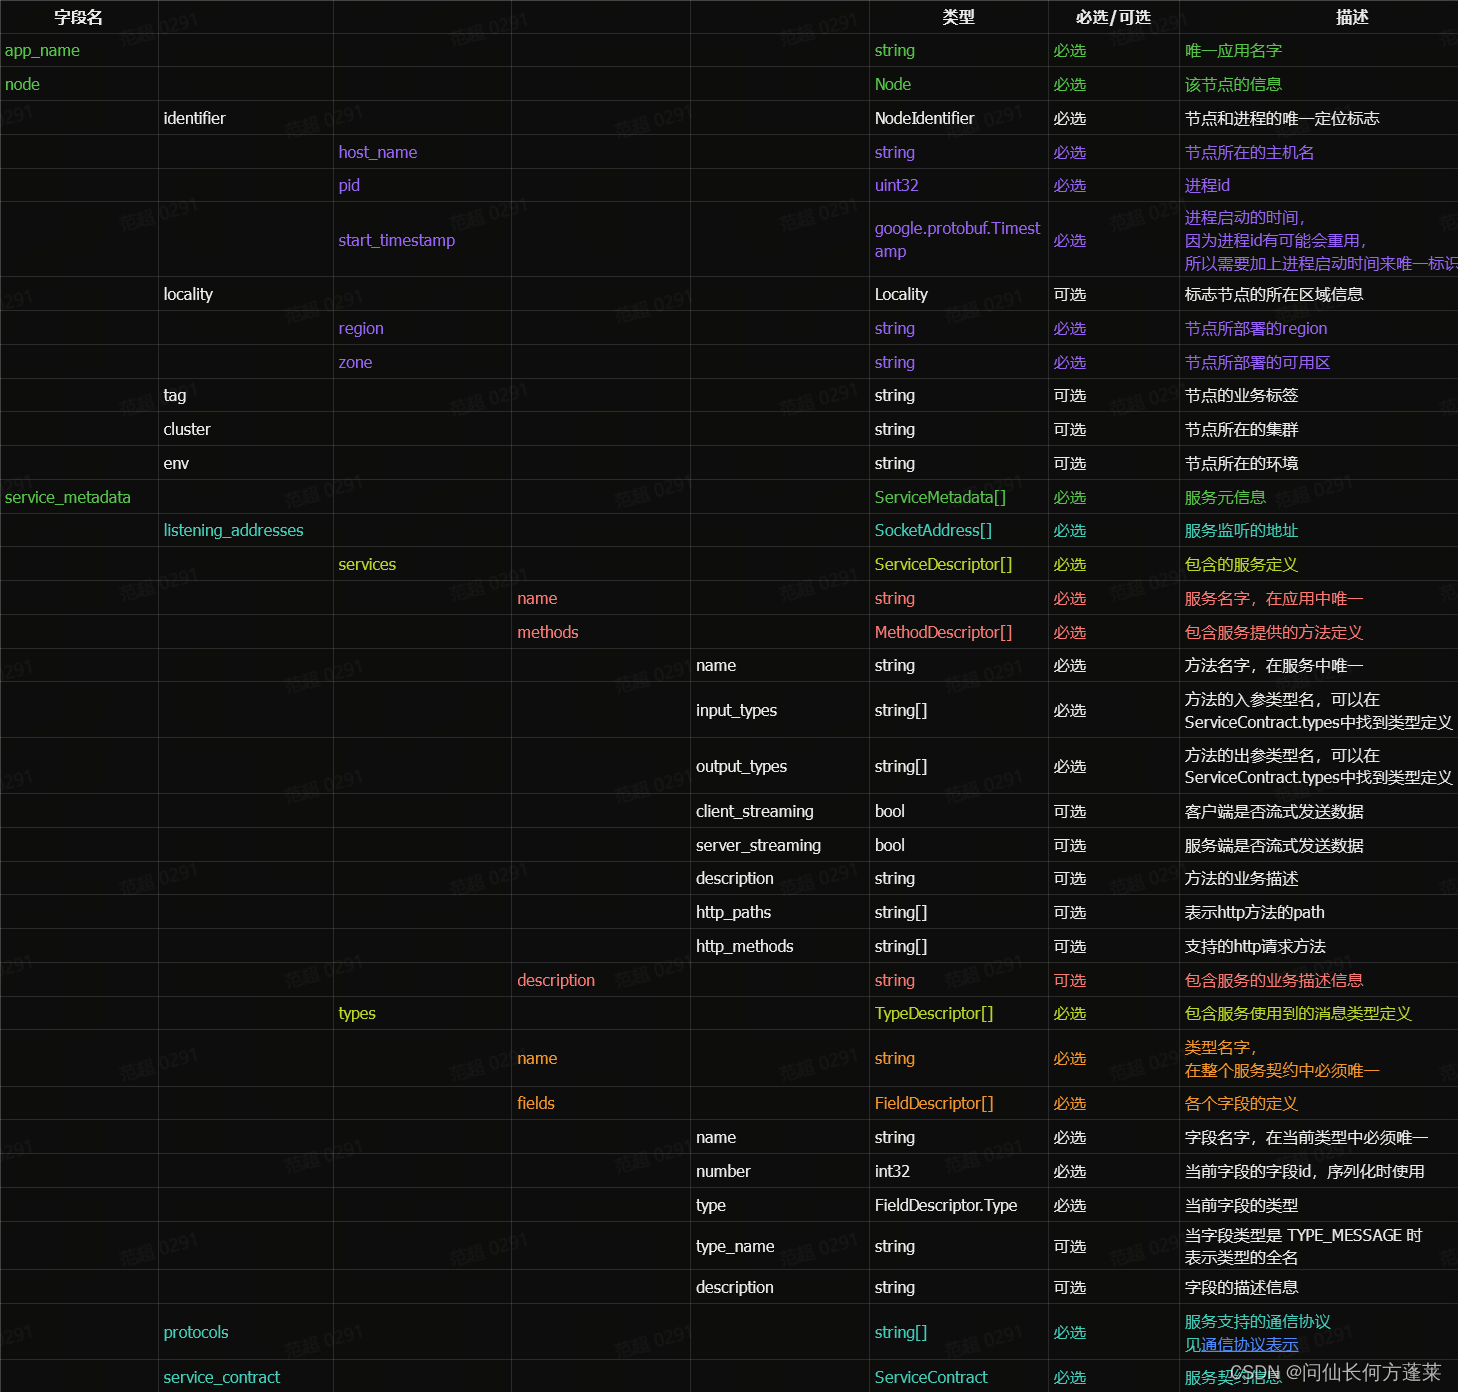Viewport: 1458px width, 1392px height.
Task: Click the 表示http方法的path description
Action: [1254, 912]
